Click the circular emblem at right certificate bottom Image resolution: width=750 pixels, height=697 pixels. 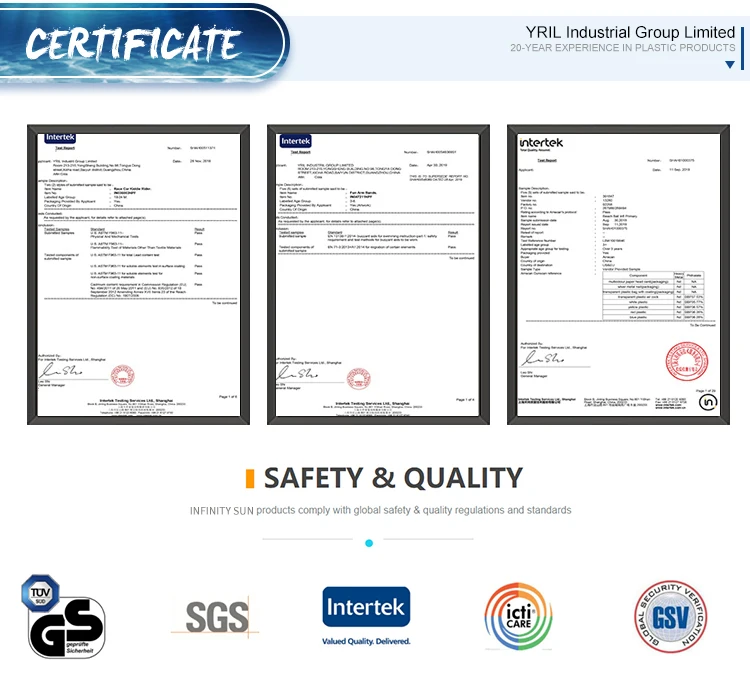tap(708, 403)
